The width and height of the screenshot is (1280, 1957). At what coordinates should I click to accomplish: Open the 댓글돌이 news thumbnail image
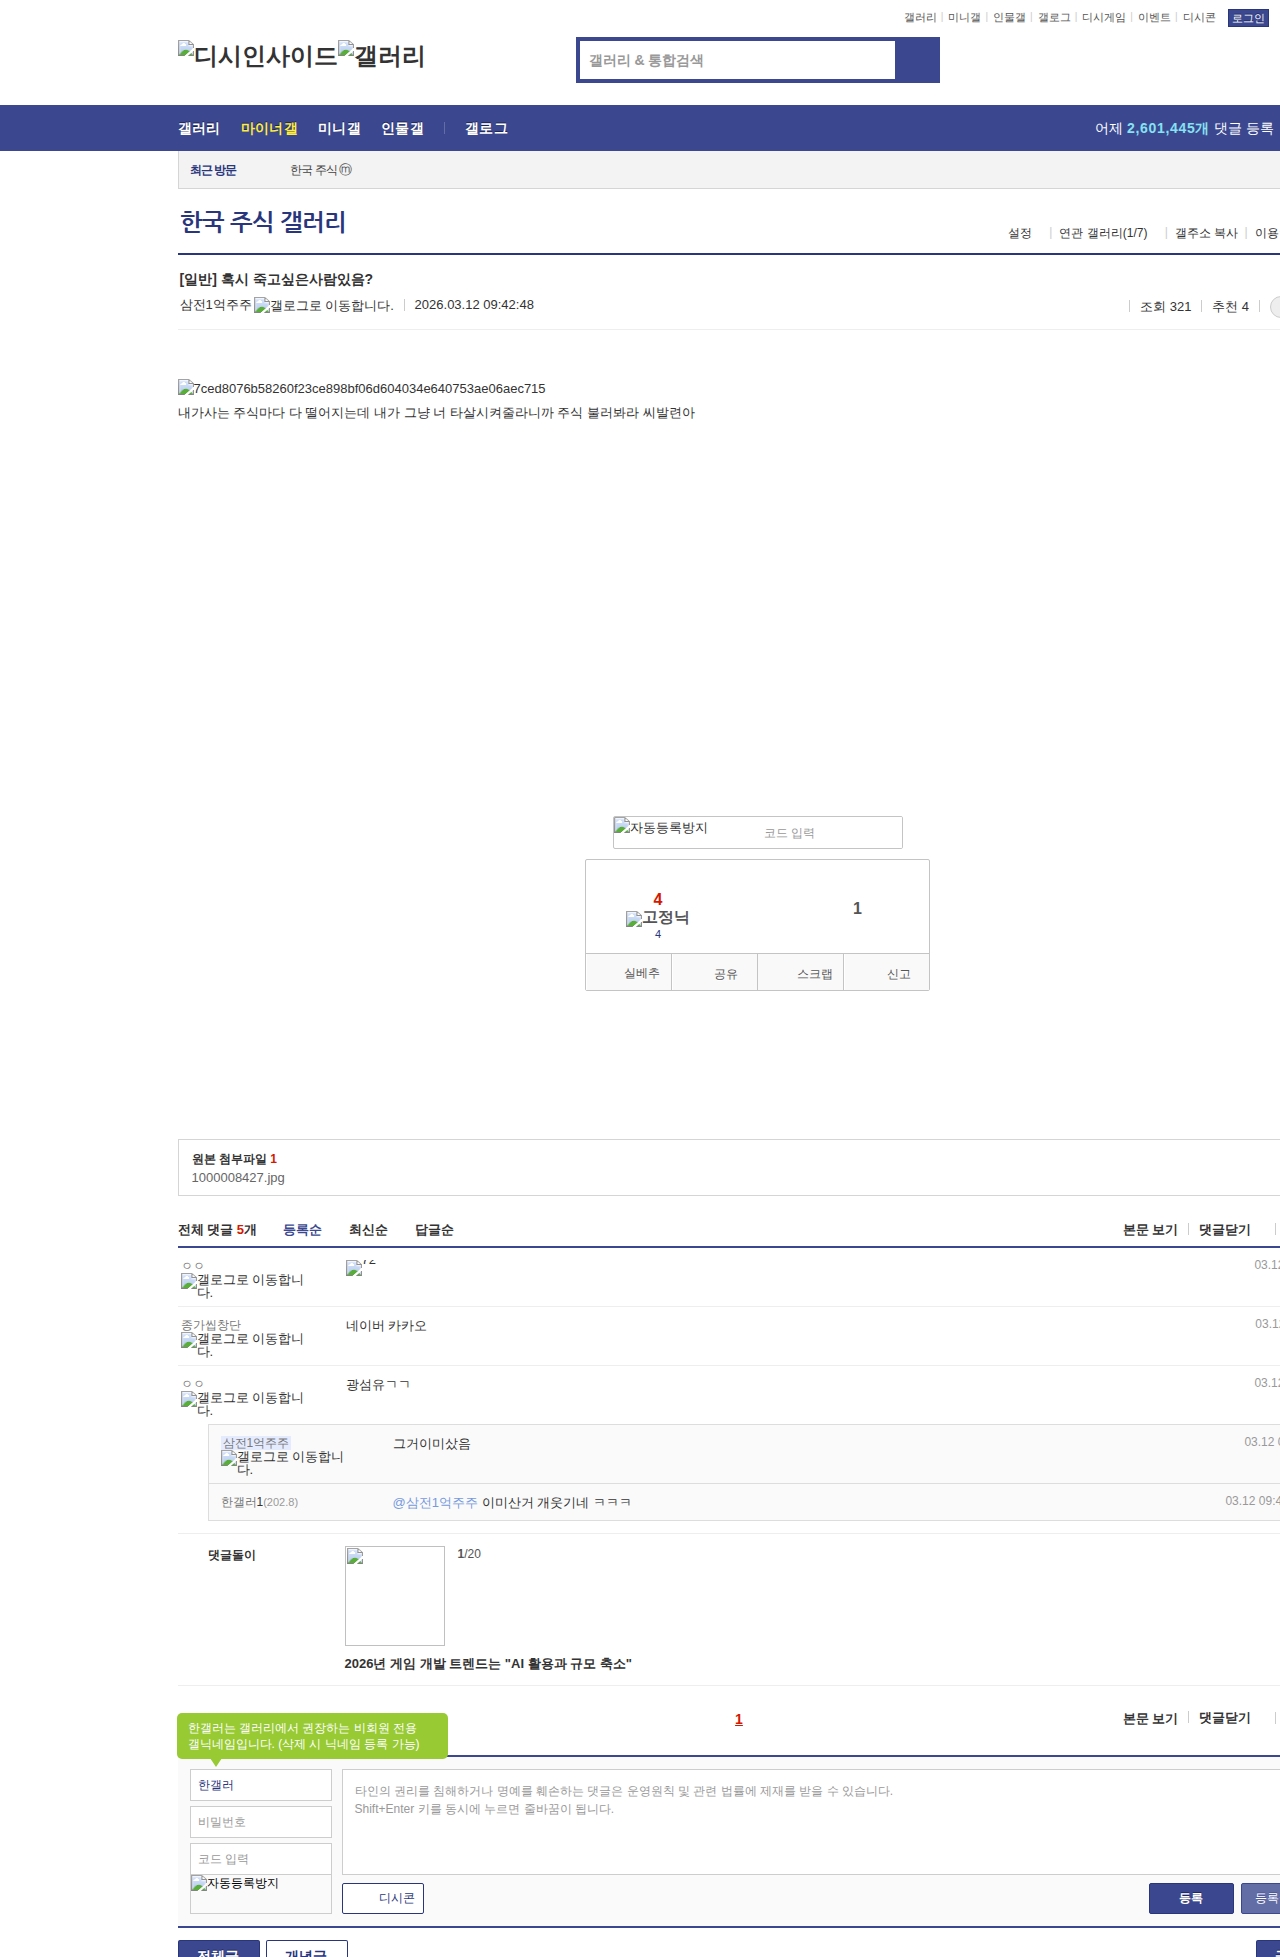point(395,1595)
